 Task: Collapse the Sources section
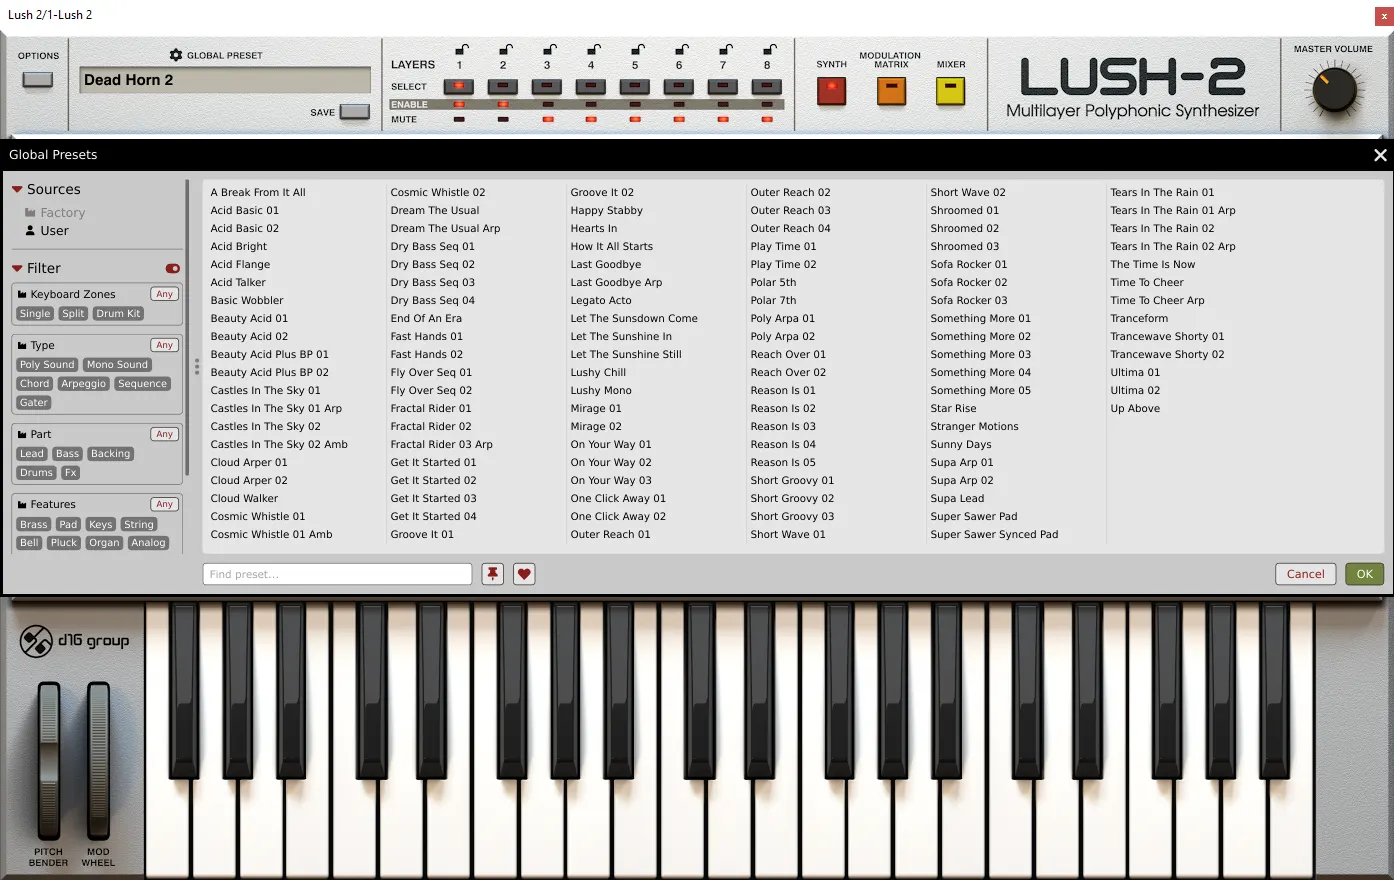point(17,189)
